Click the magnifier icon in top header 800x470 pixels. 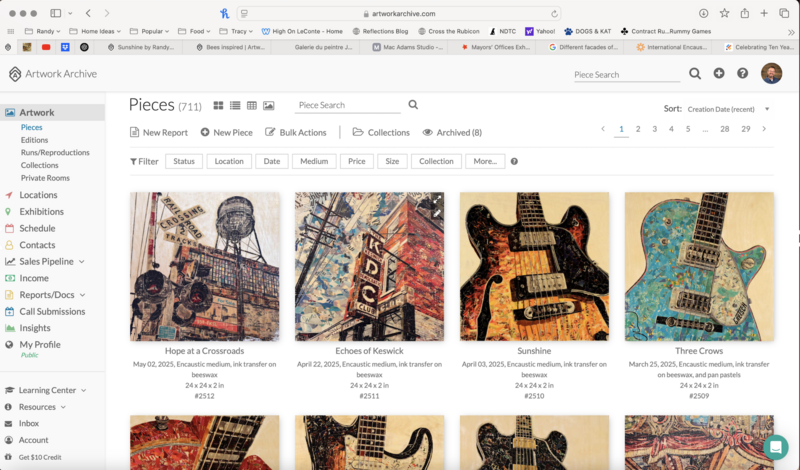695,74
